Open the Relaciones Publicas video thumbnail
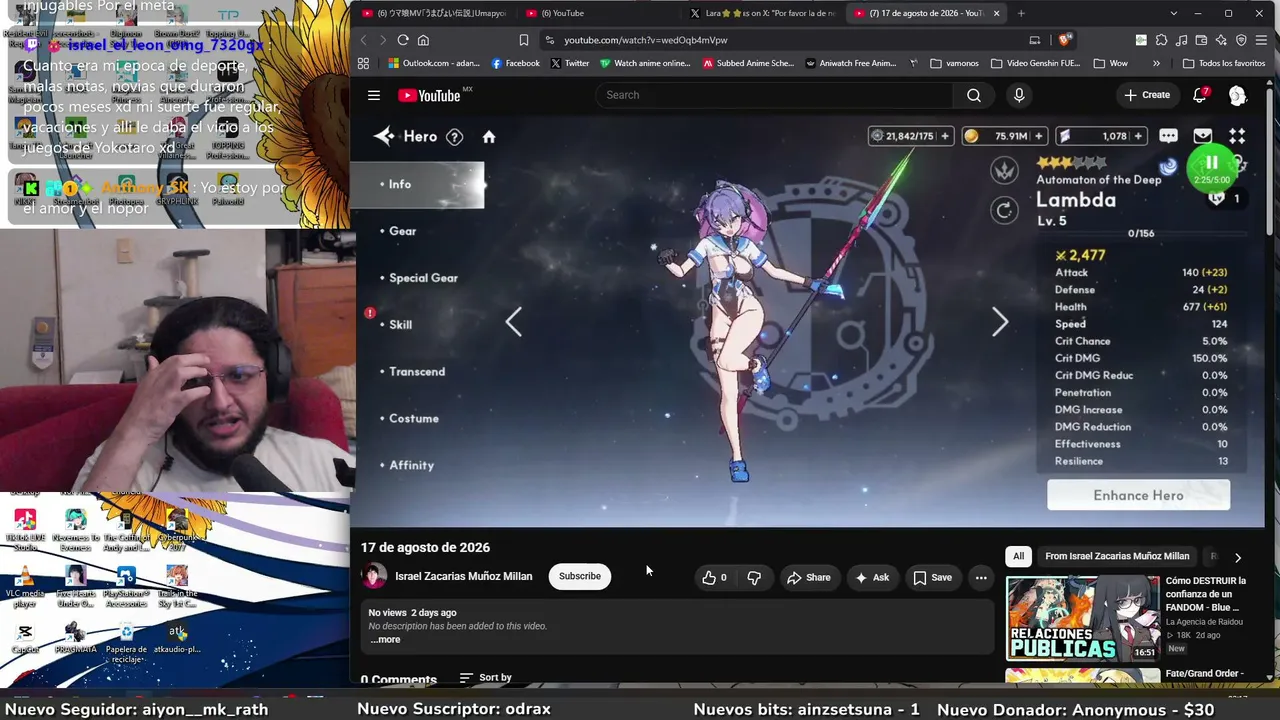This screenshot has width=1280, height=720. coord(1083,619)
